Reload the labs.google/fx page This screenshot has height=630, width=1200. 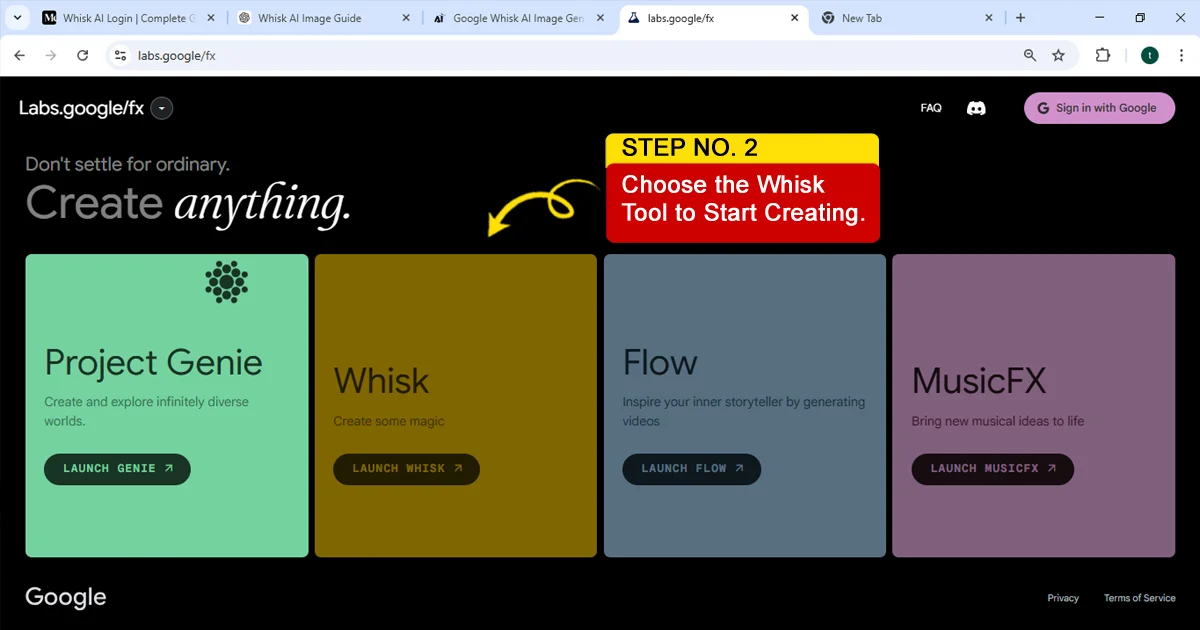83,56
